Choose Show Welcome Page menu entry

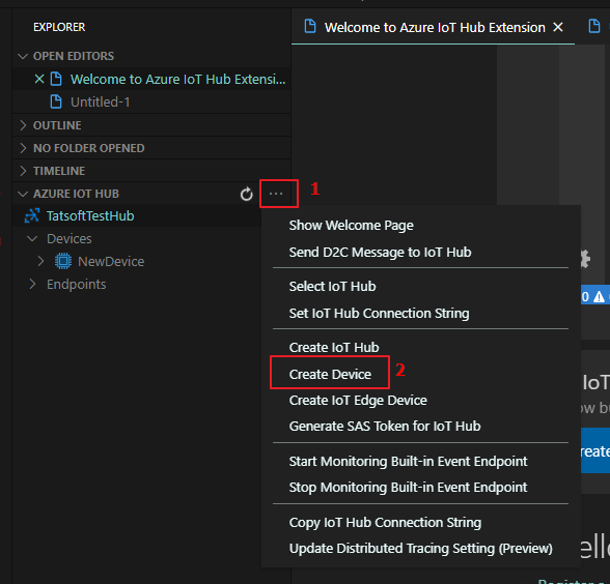pyautogui.click(x=351, y=225)
